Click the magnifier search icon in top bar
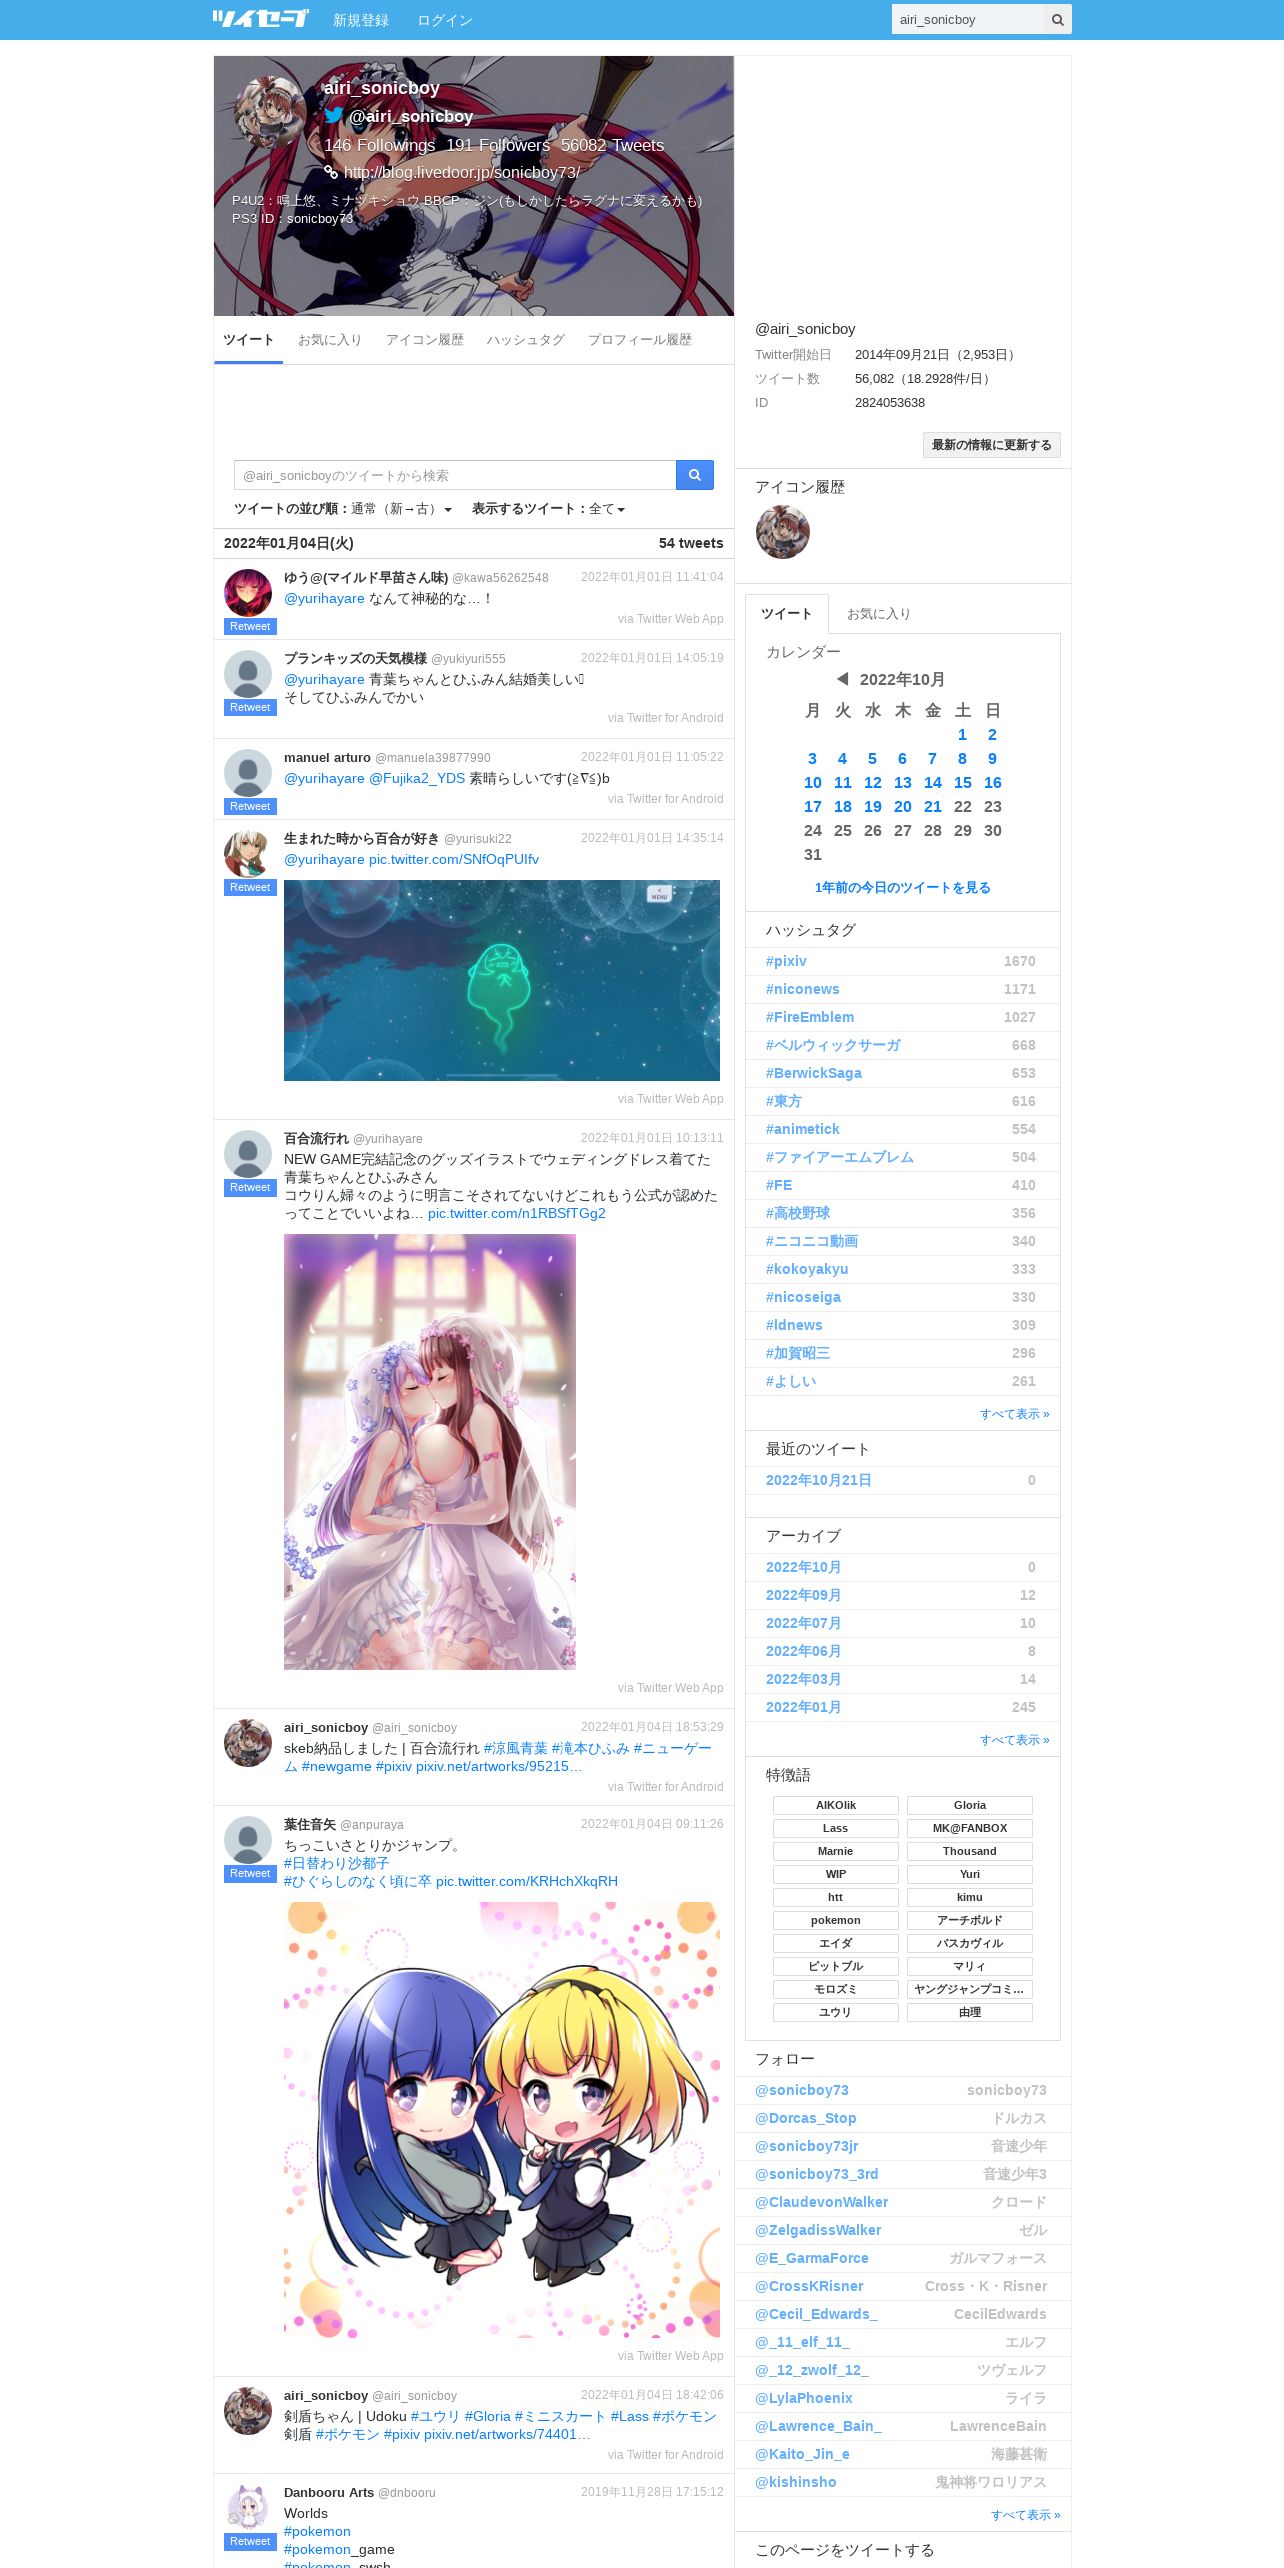 pos(1057,19)
